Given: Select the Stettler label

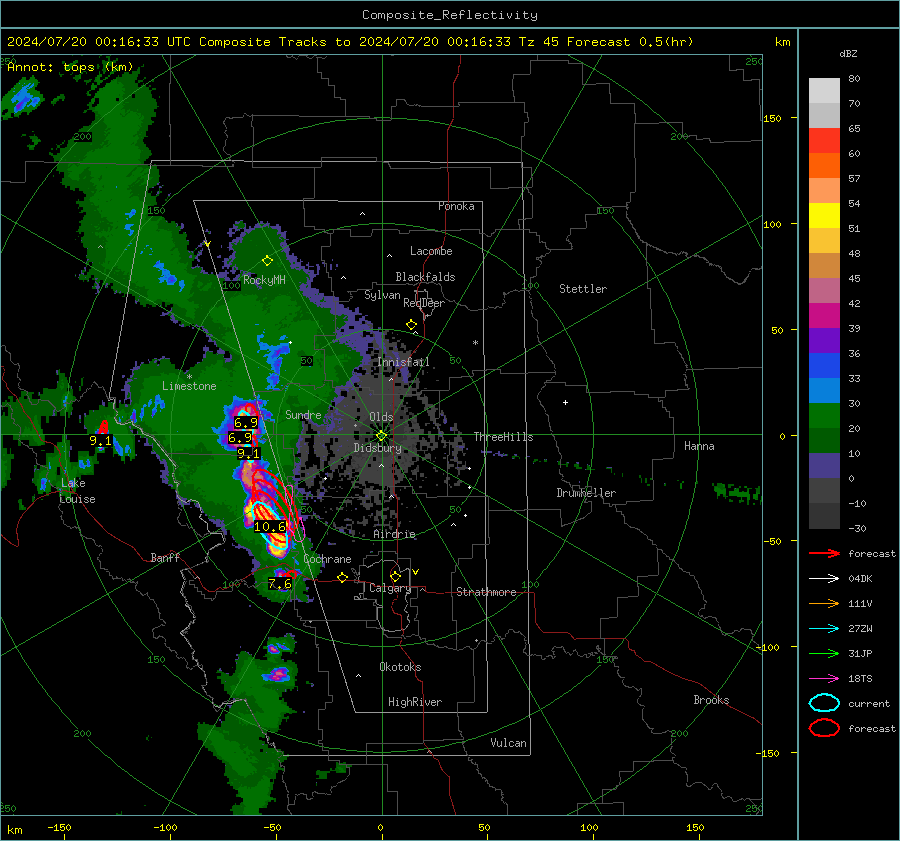Looking at the screenshot, I should [583, 289].
